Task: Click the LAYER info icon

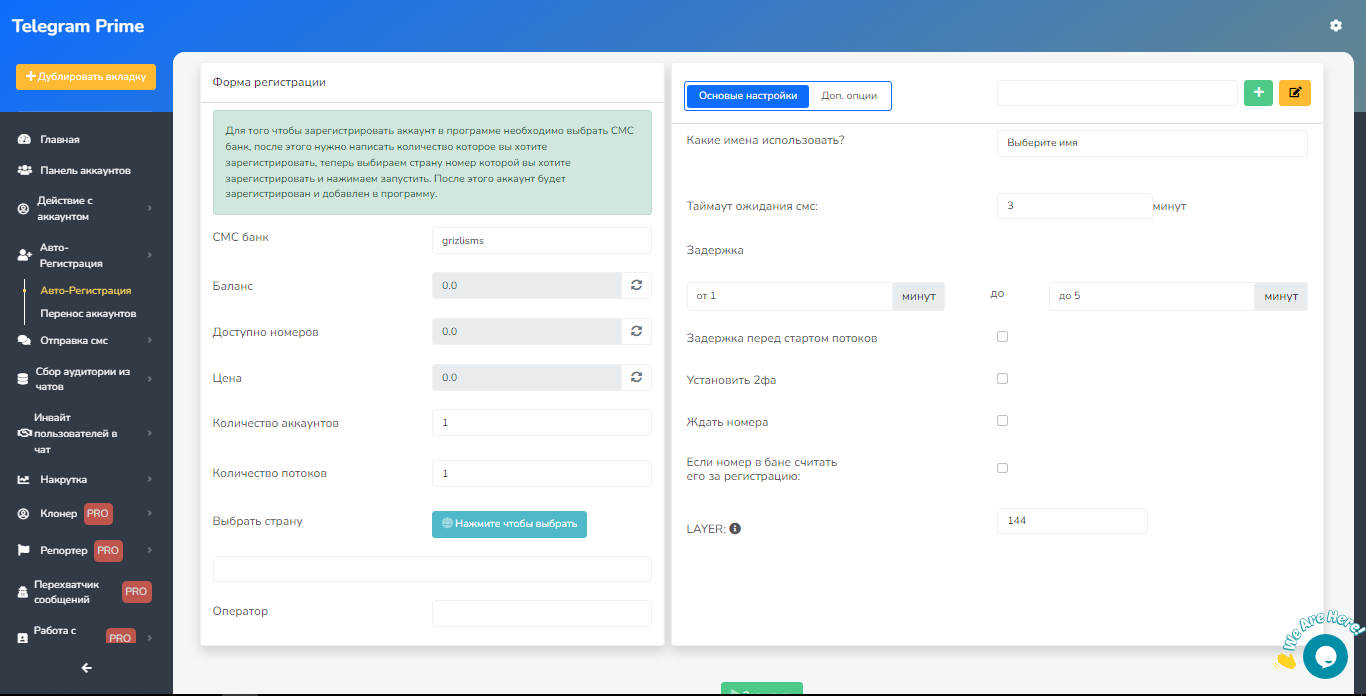Action: 735,528
